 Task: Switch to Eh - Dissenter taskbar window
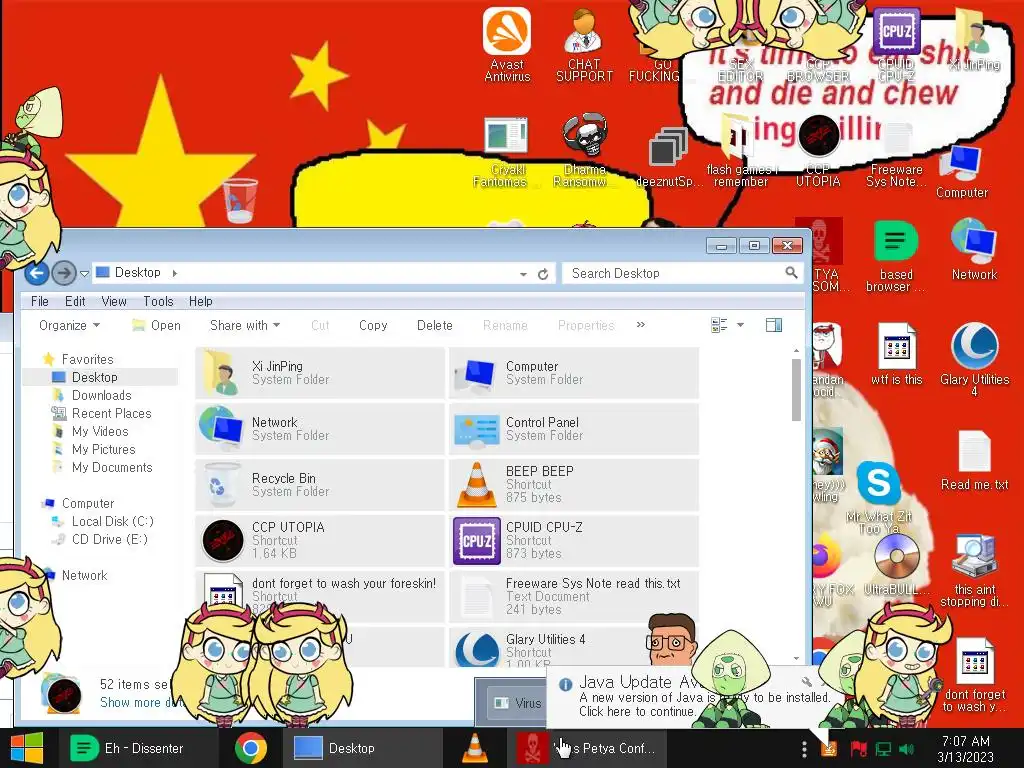(137, 748)
